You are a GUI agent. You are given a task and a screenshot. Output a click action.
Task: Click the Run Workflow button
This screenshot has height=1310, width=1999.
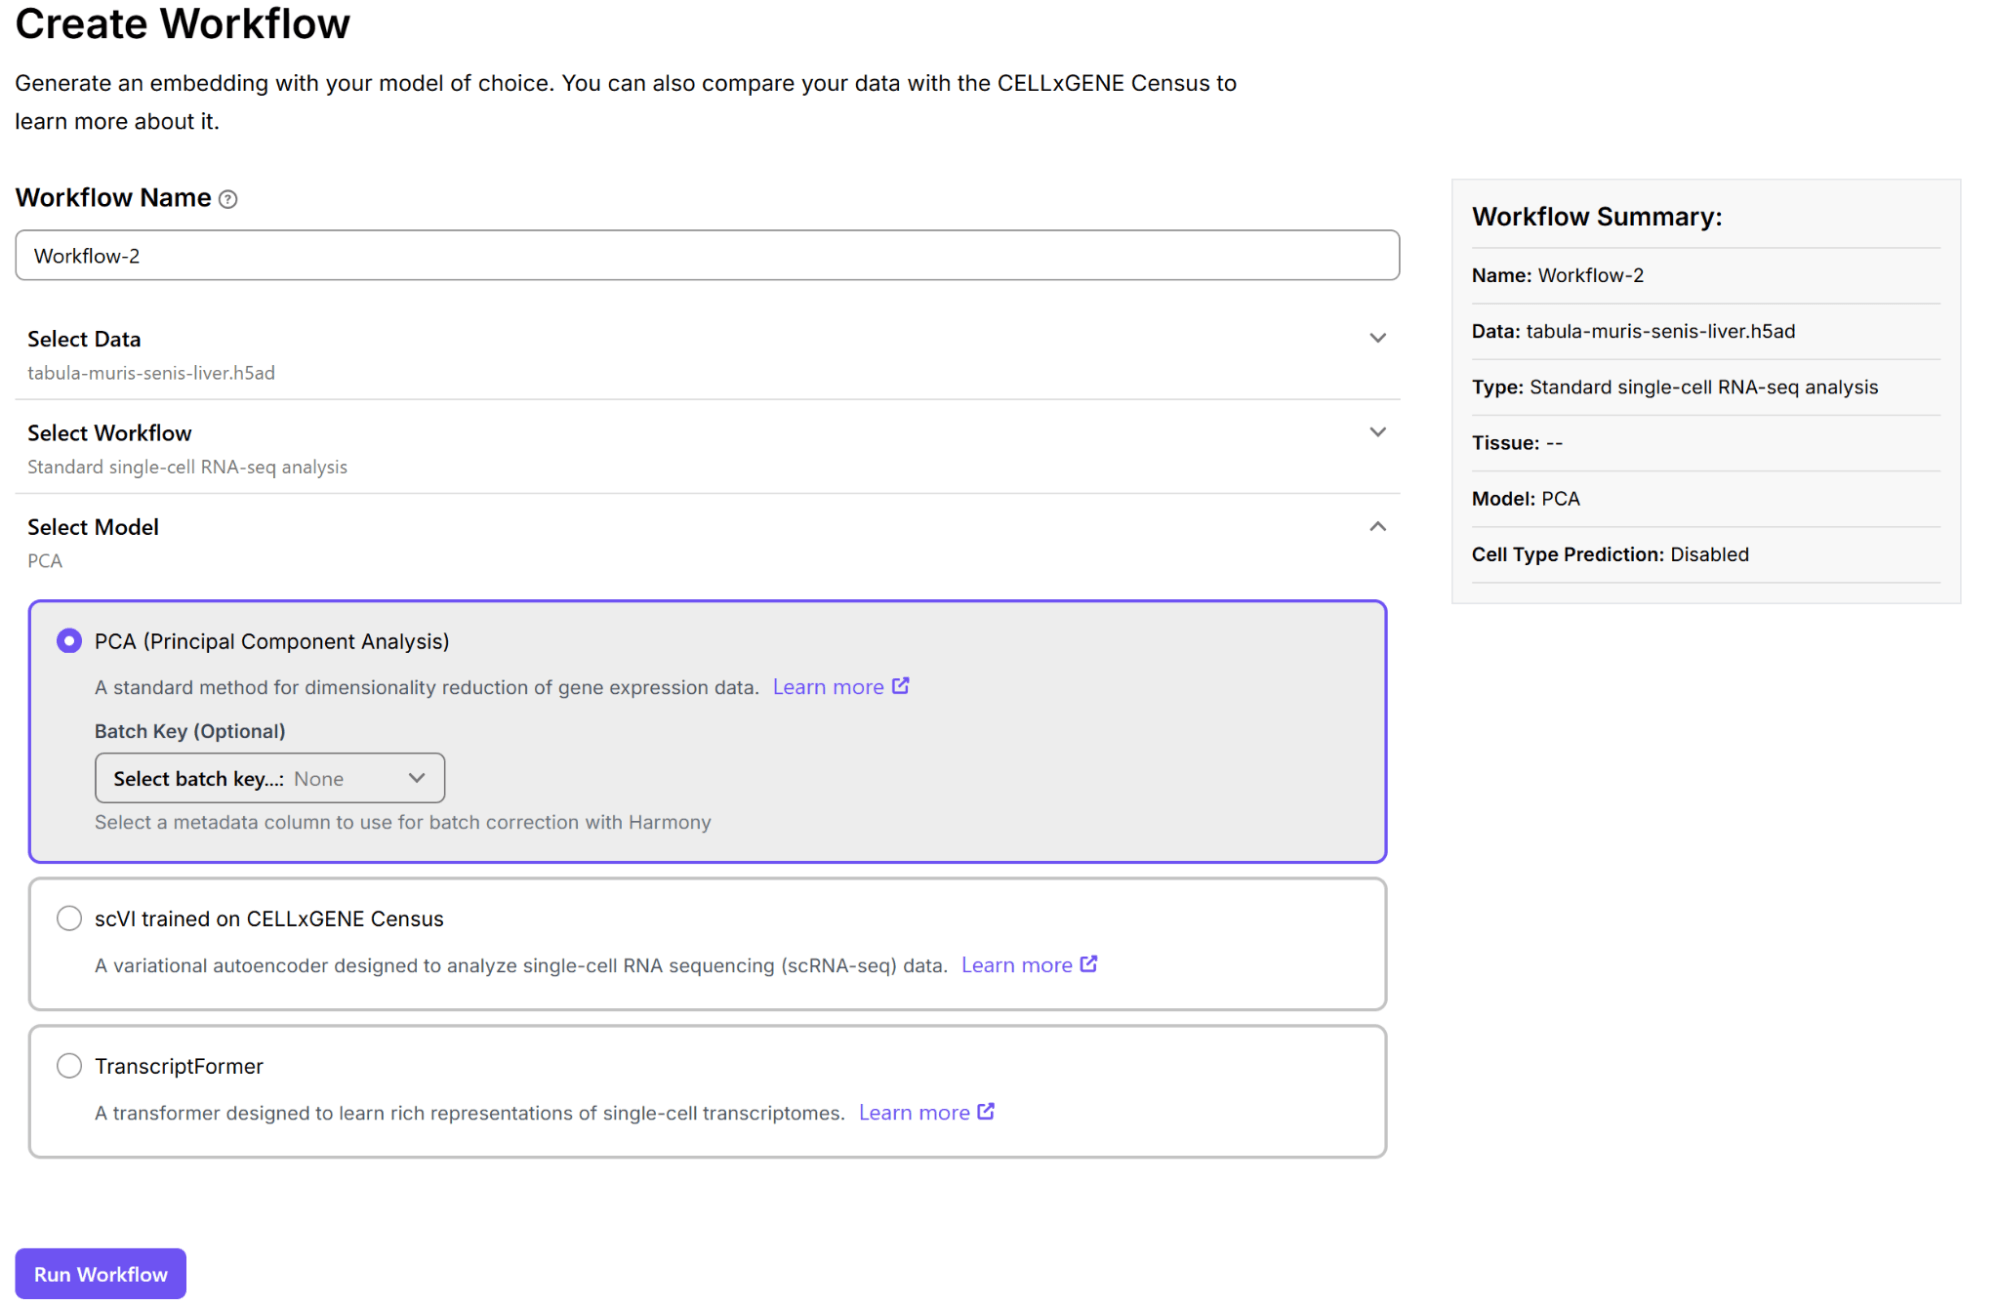tap(100, 1274)
